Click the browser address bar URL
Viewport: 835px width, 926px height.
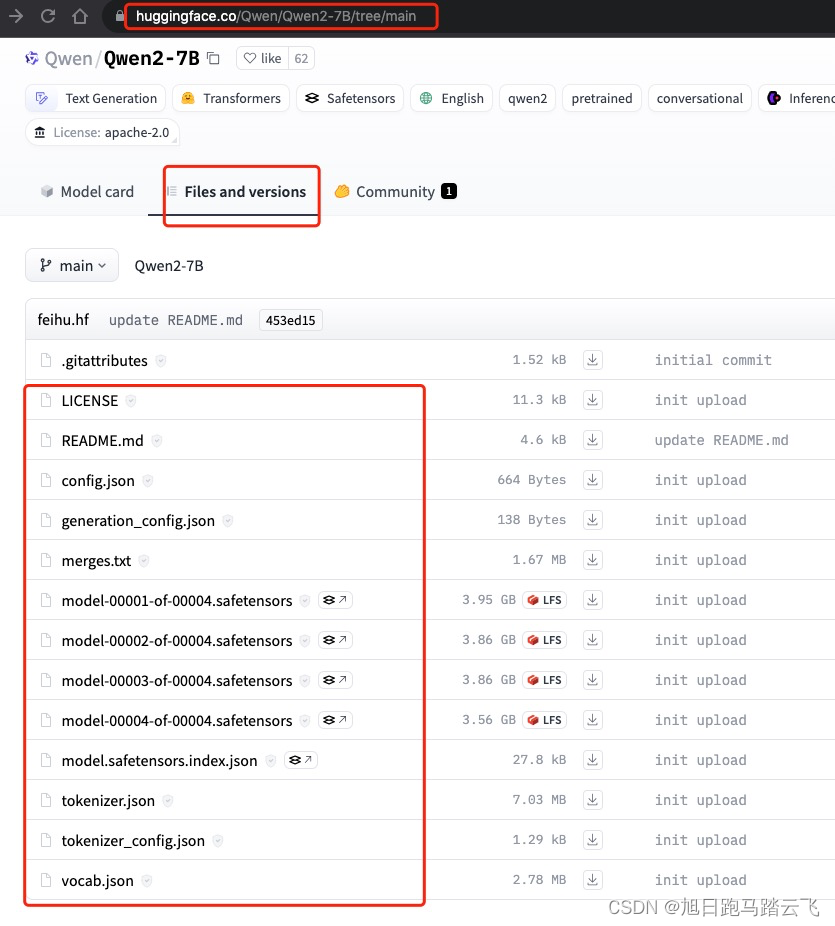coord(276,16)
